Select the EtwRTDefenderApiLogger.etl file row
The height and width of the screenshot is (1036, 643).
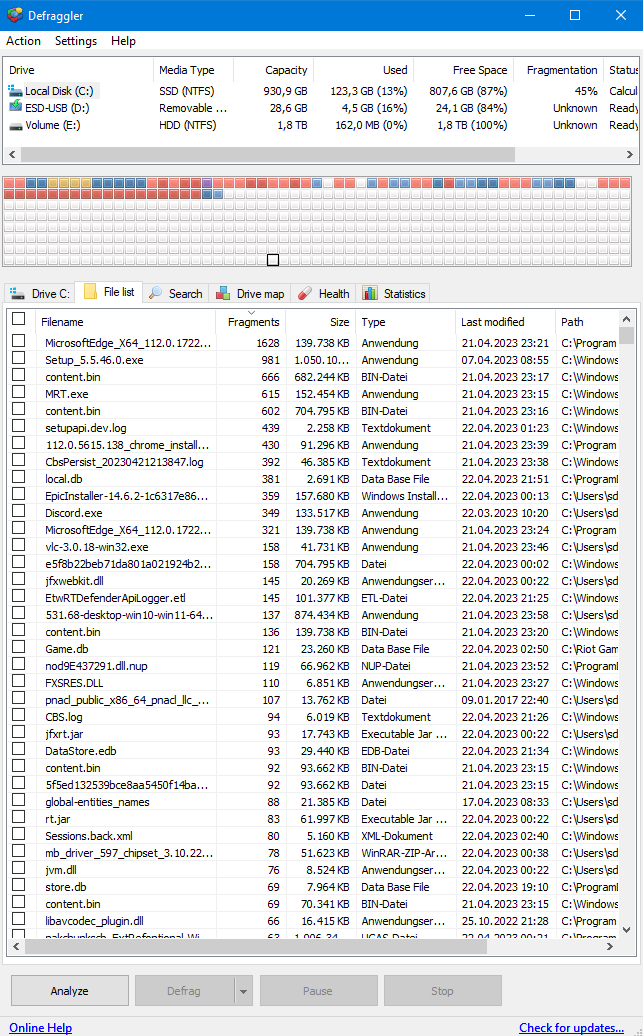(315, 598)
